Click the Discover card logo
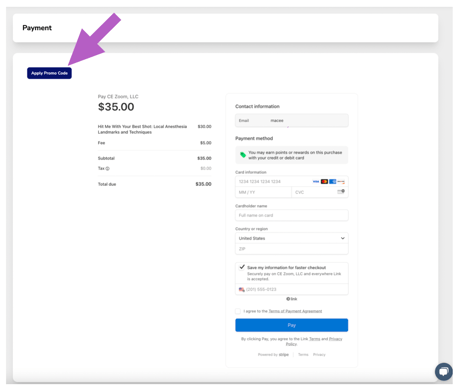The height and width of the screenshot is (391, 462). (341, 182)
